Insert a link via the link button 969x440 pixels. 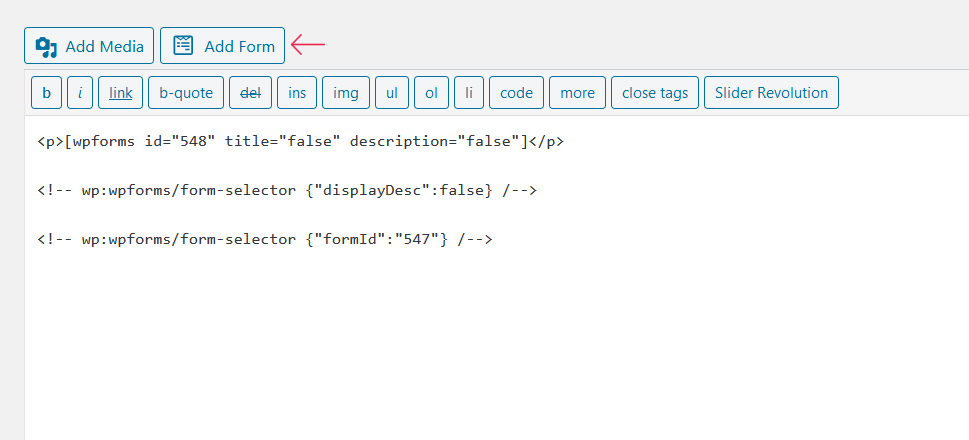click(x=121, y=93)
